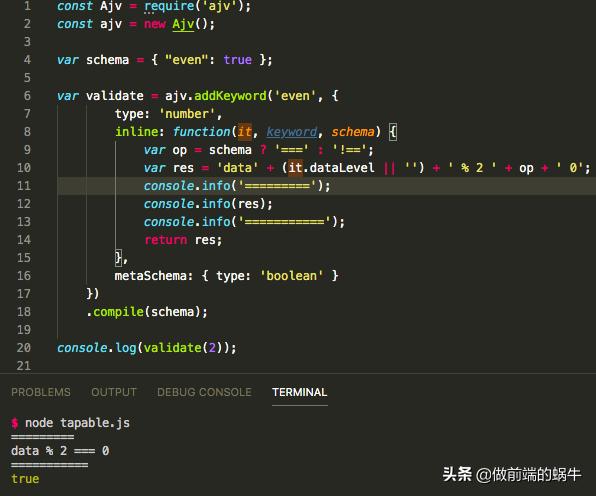This screenshot has height=496, width=596.
Task: Click line number 20 in the gutter
Action: pyautogui.click(x=24, y=347)
